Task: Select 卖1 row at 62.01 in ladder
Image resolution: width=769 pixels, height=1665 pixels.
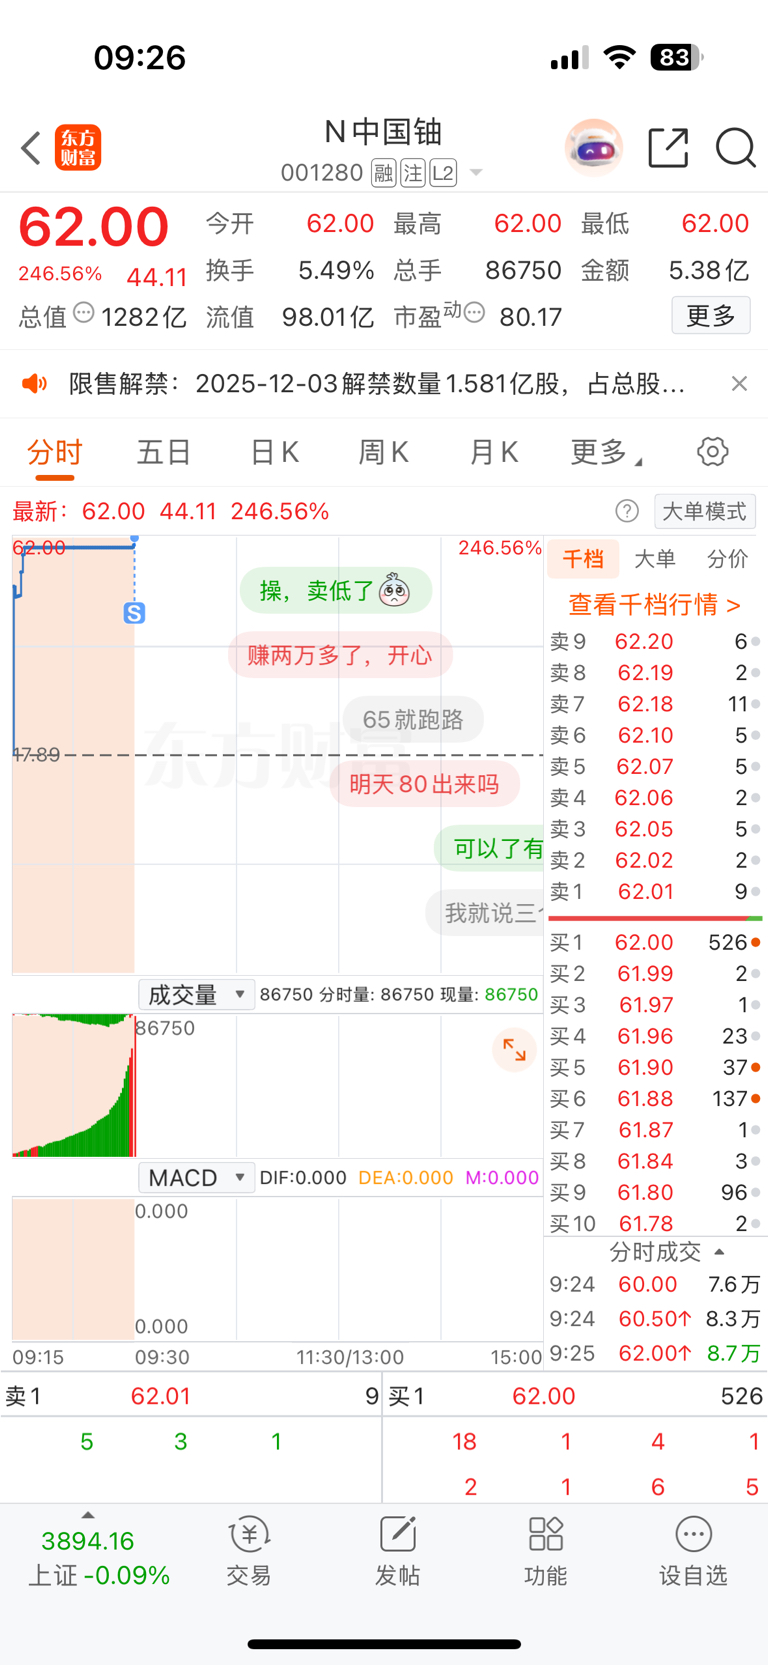Action: (655, 892)
